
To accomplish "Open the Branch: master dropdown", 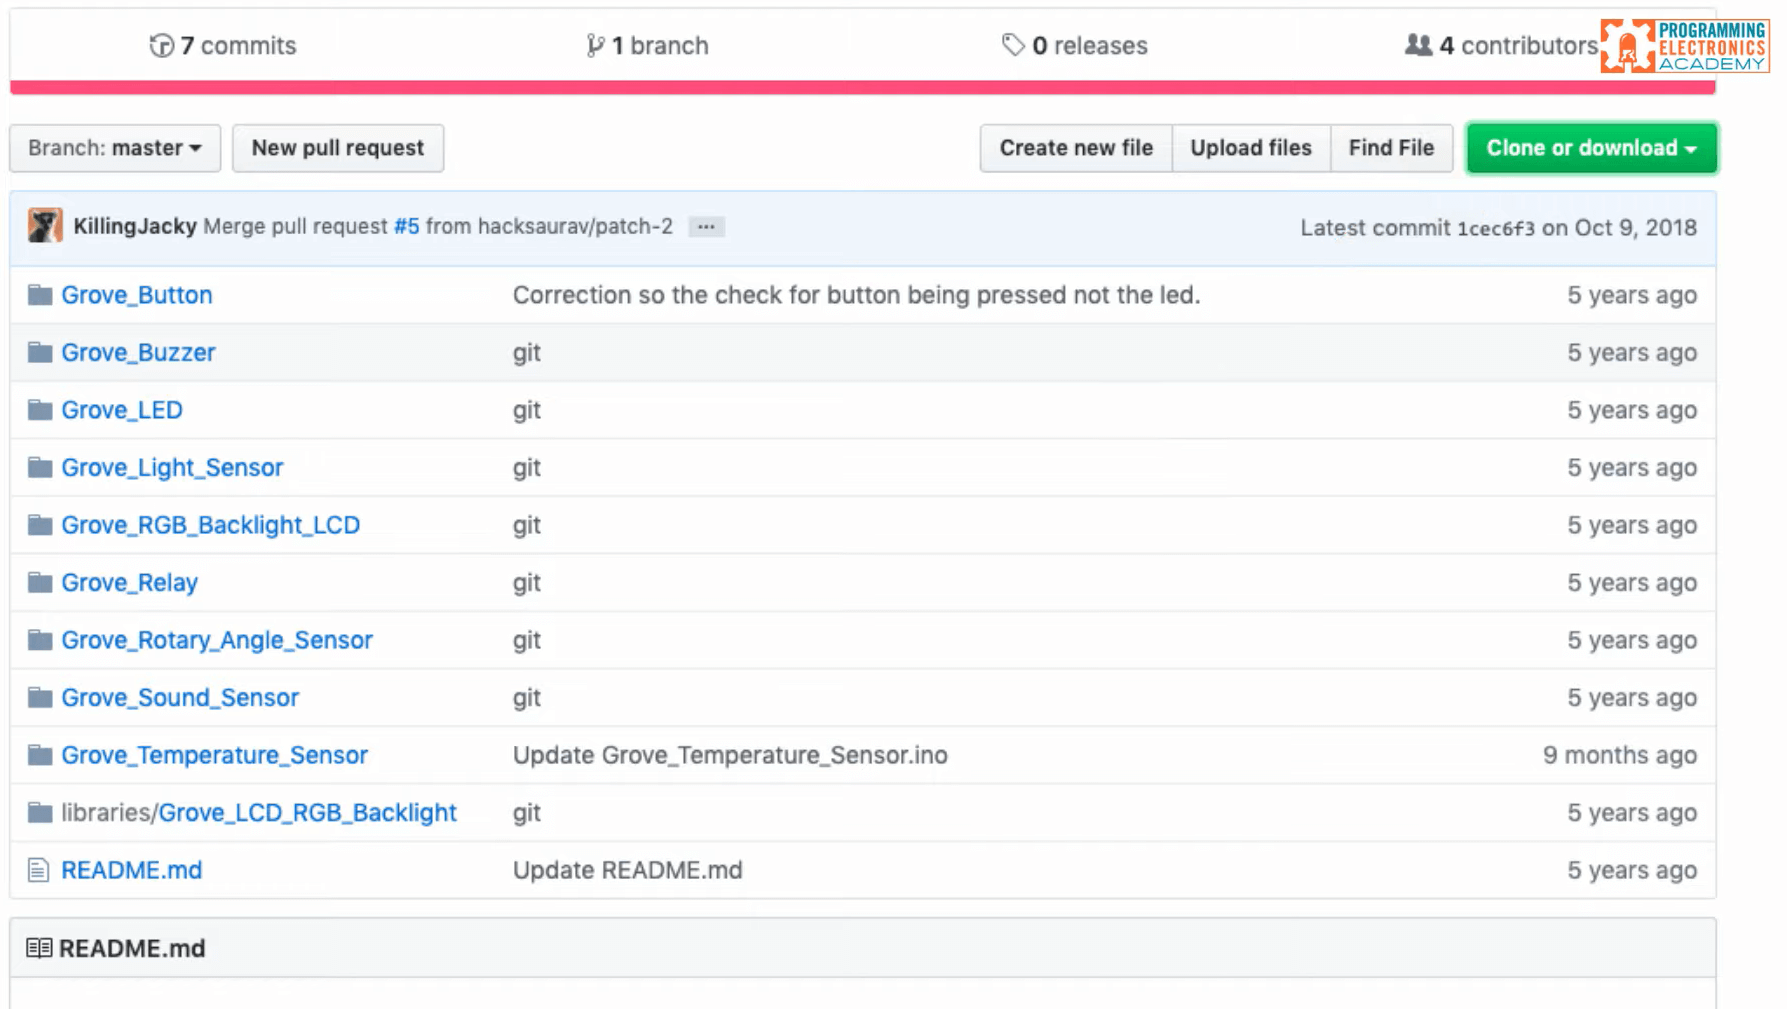I will [x=113, y=147].
